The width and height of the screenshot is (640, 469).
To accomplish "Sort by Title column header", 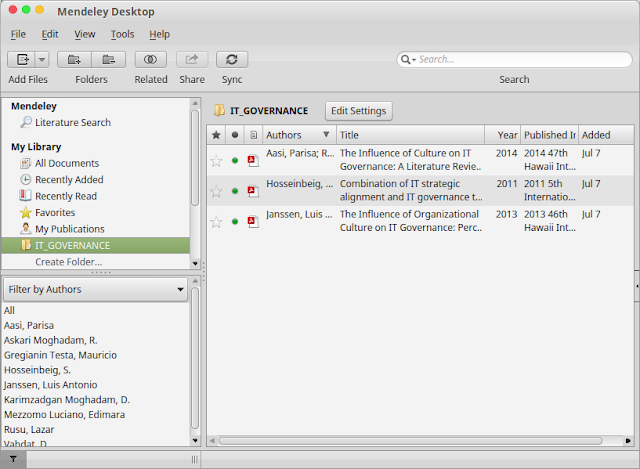I will pos(410,135).
